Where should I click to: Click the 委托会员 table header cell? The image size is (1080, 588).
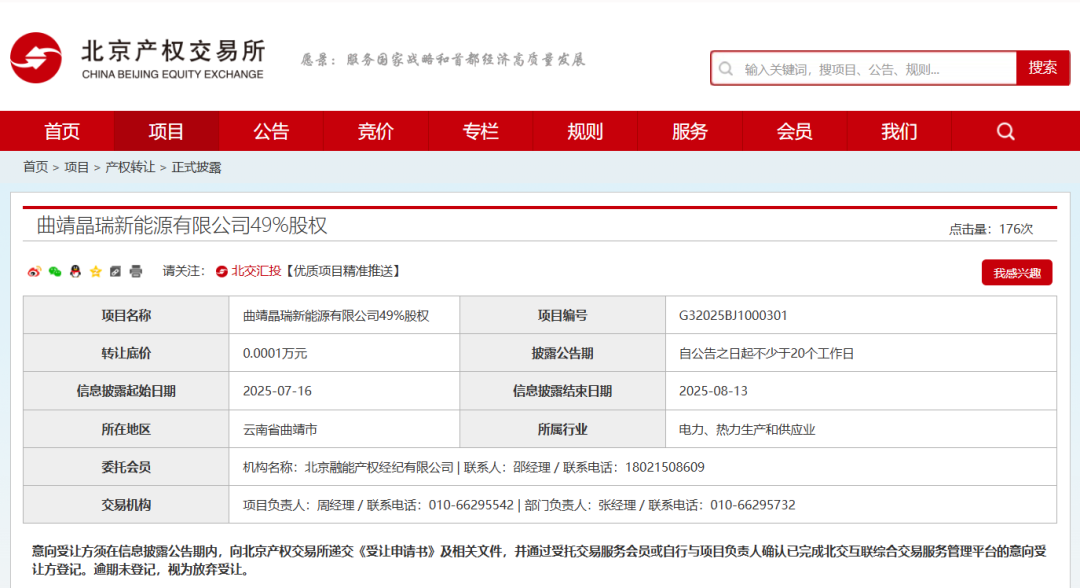[126, 467]
